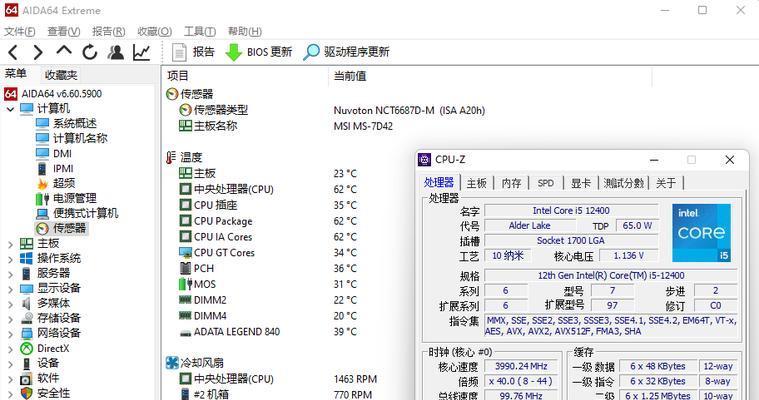
Task: Click the 软件 software icon in the tree
Action: [27, 378]
